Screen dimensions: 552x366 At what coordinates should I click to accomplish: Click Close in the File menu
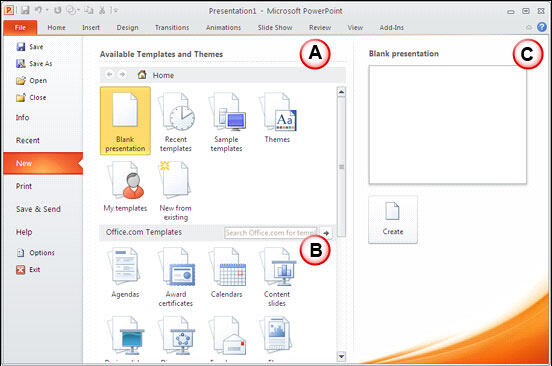[x=31, y=97]
